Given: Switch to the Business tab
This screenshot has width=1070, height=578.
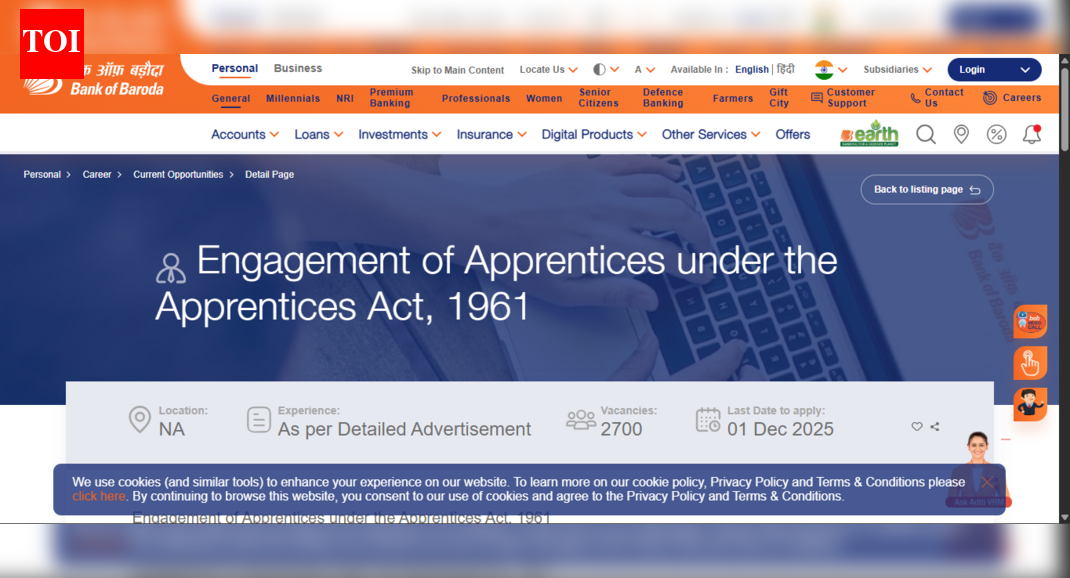Looking at the screenshot, I should [297, 68].
